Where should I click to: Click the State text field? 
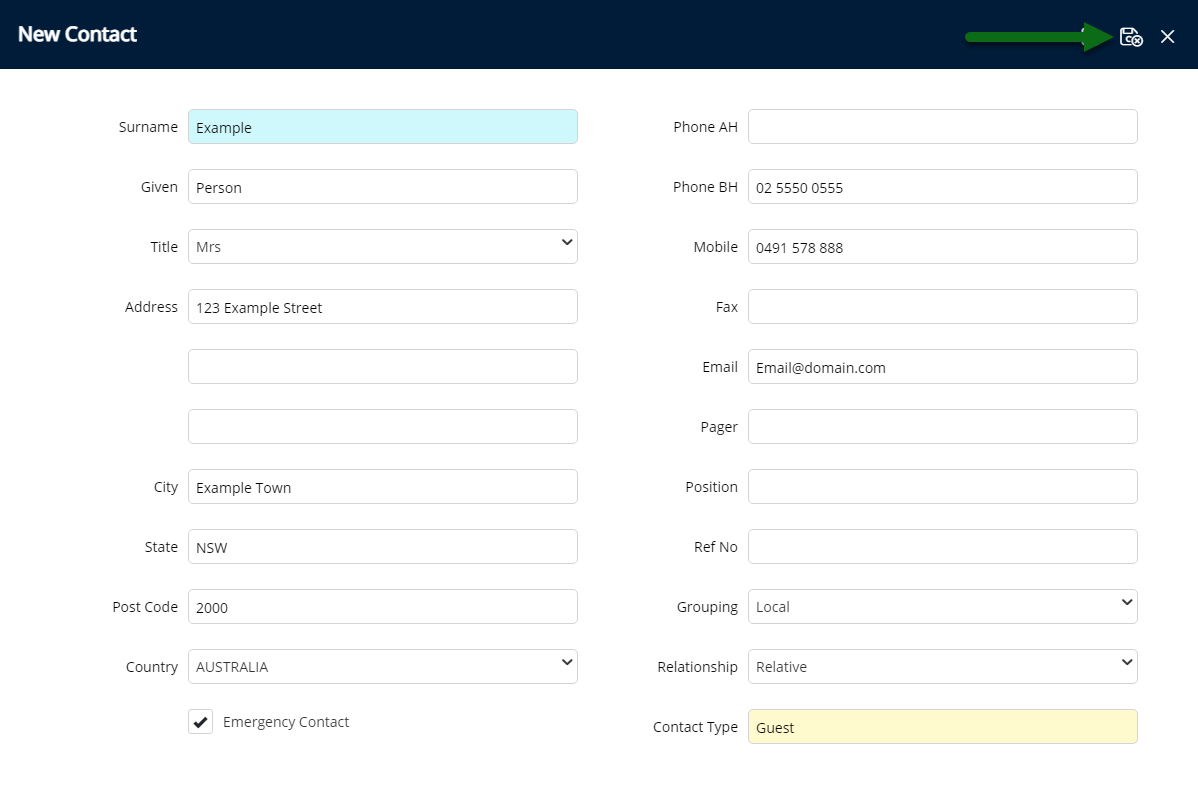click(x=382, y=547)
